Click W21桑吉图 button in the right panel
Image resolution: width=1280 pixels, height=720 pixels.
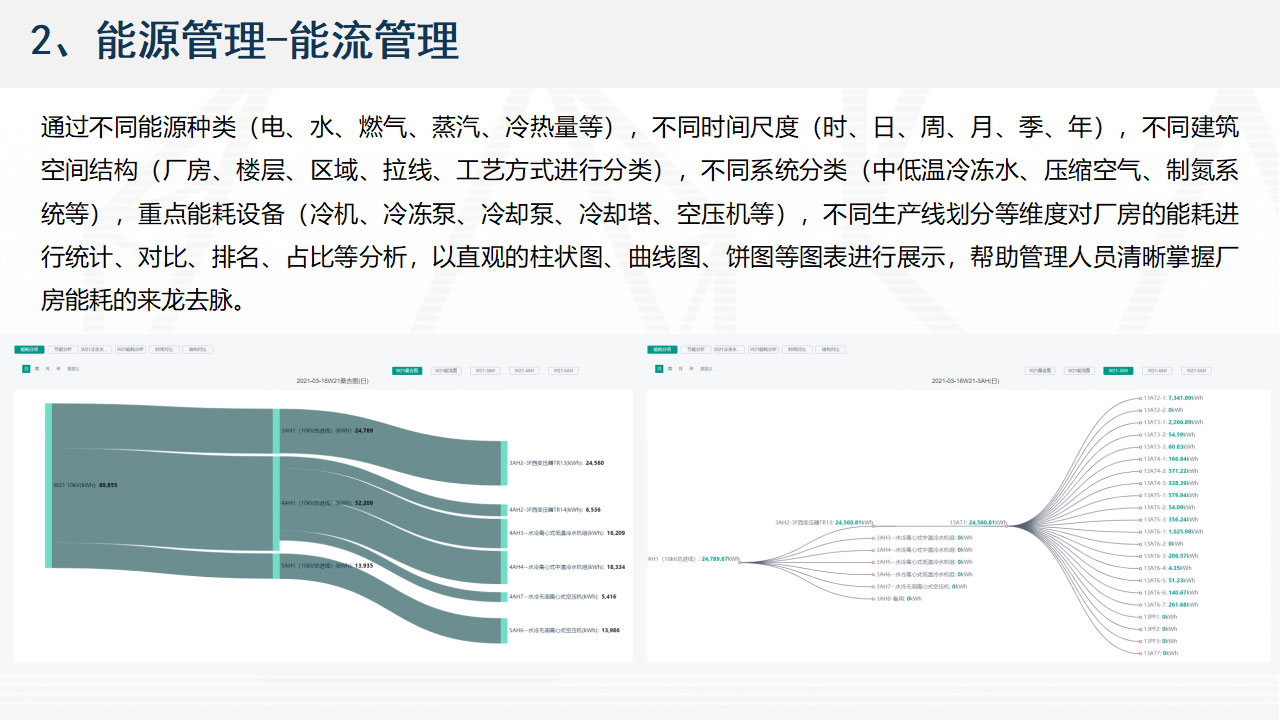pos(1039,370)
